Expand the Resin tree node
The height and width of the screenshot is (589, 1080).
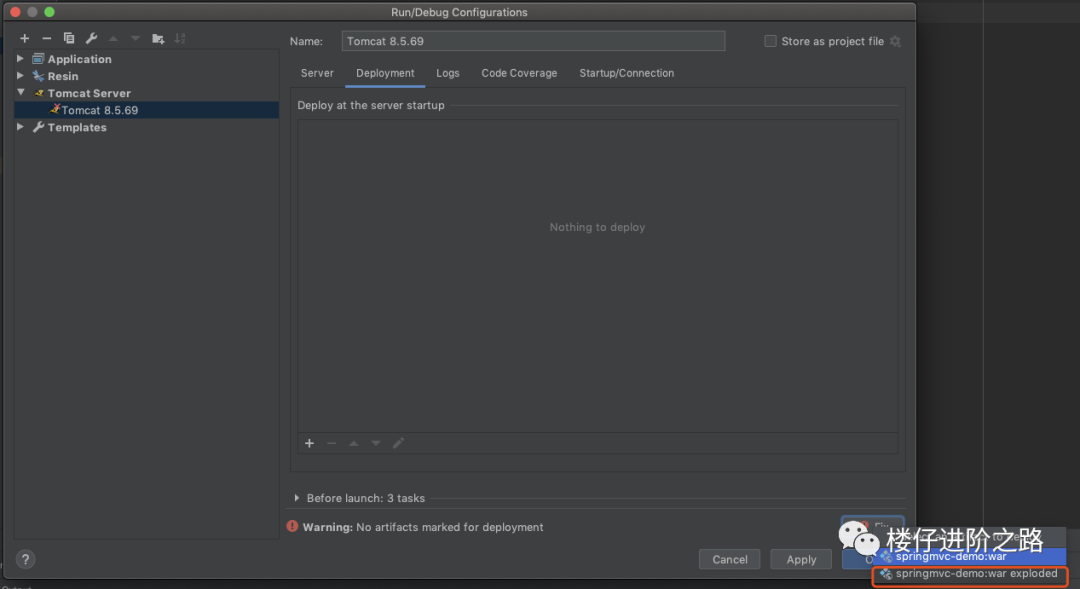(21, 76)
